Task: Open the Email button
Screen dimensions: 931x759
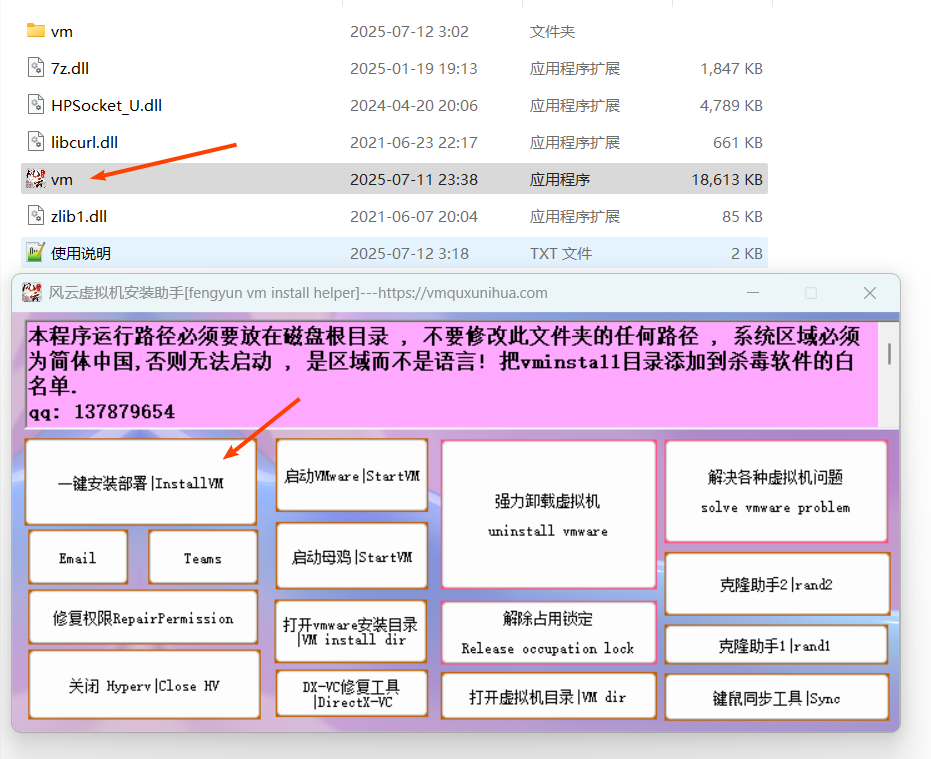Action: click(78, 558)
